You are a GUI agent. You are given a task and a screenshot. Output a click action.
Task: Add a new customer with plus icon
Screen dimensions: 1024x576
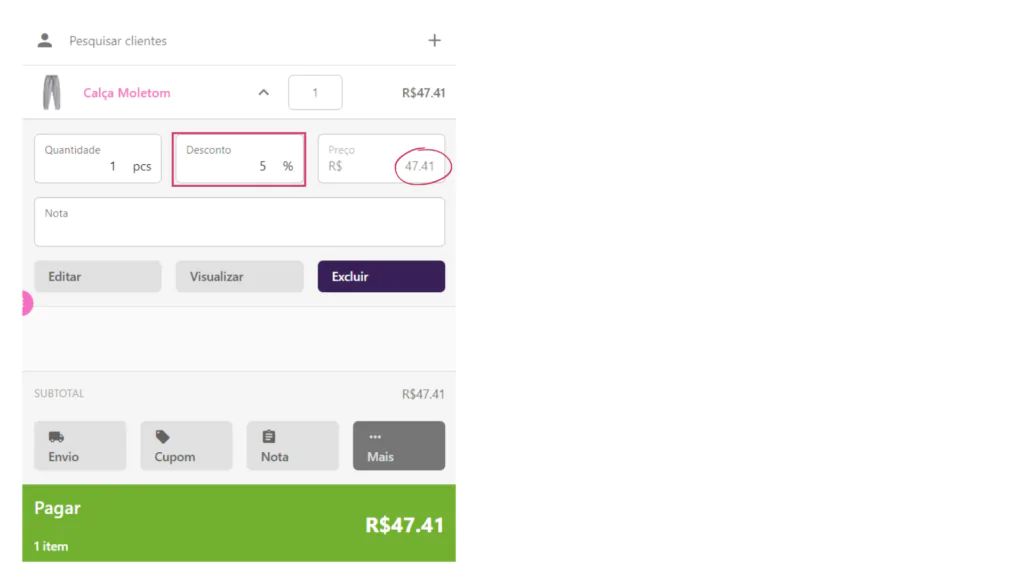[x=434, y=40]
